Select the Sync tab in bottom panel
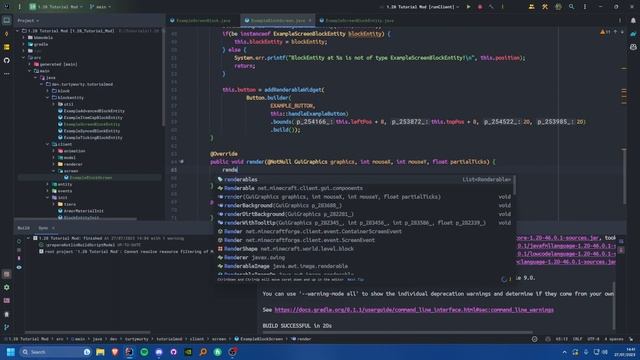The width and height of the screenshot is (640, 360). click(43, 228)
